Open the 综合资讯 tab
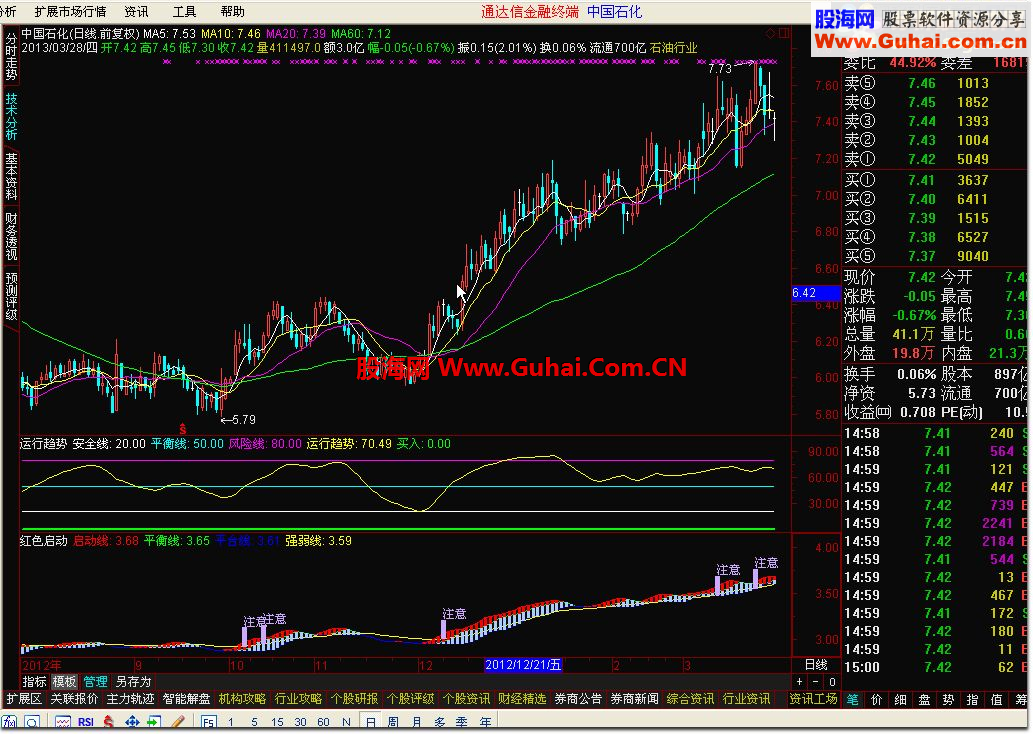This screenshot has height=734, width=1033. click(690, 699)
